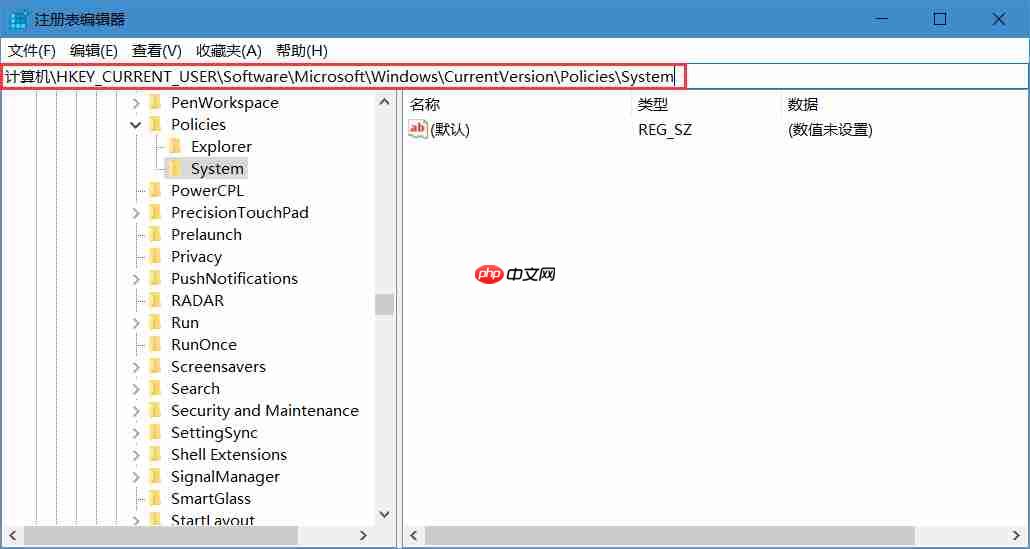Click the registry path address bar
1030x549 pixels.
[x=515, y=77]
